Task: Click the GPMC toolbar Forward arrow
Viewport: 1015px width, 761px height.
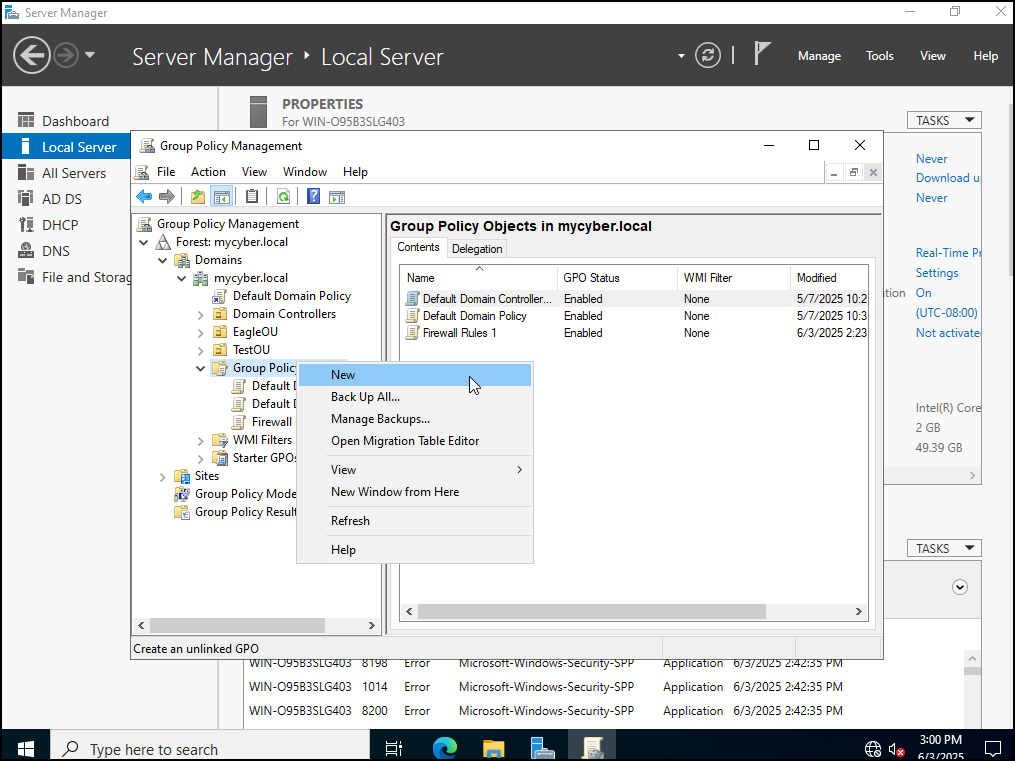Action: pos(167,197)
